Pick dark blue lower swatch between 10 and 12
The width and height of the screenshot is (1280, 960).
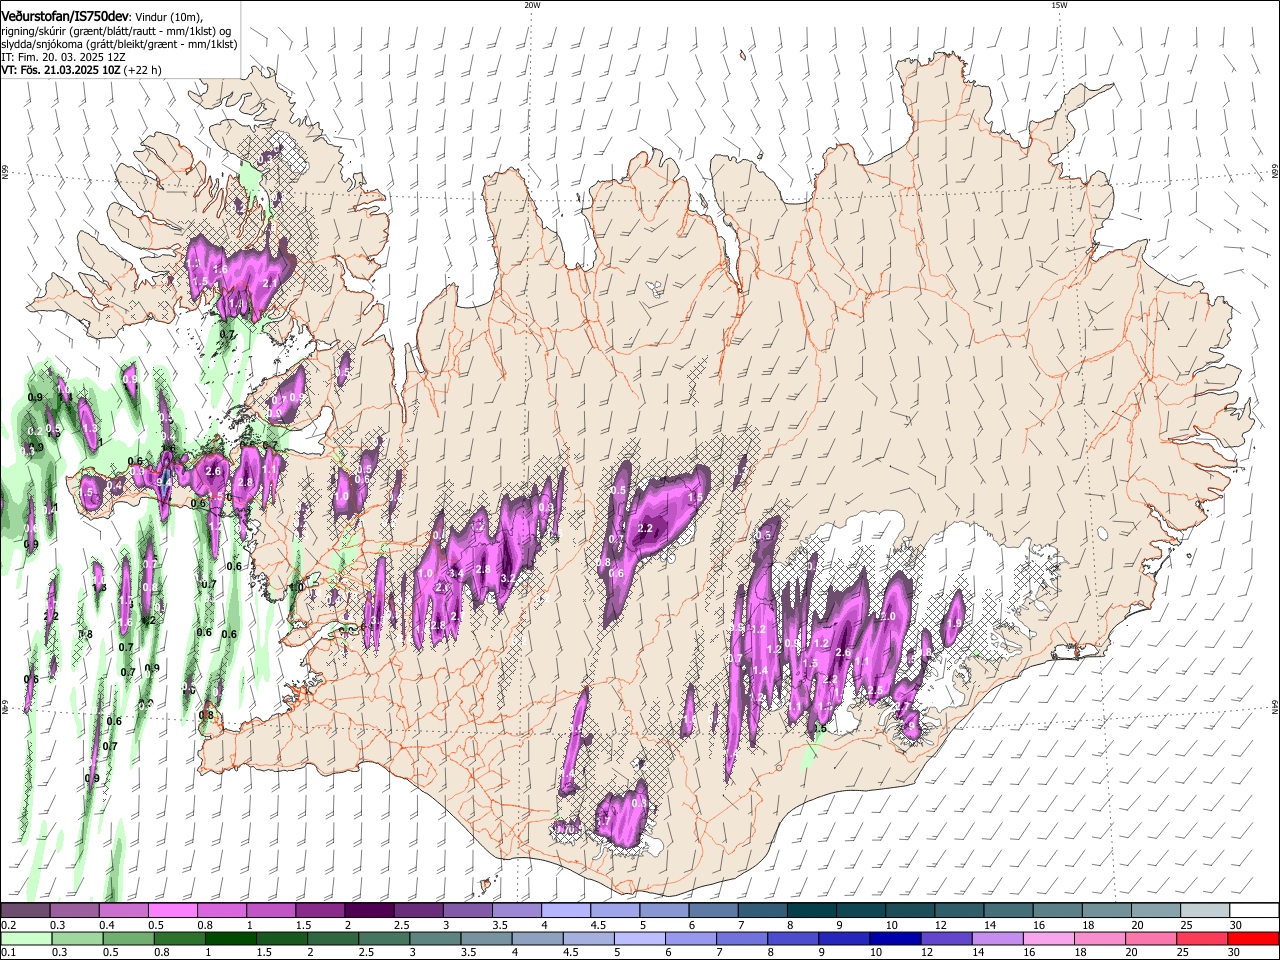(x=893, y=939)
